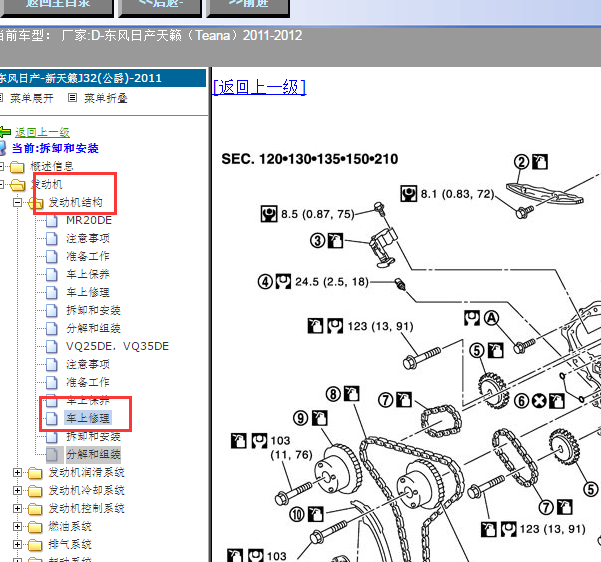Open the grayed 分解和组装 item
The height and width of the screenshot is (562, 601).
94,454
